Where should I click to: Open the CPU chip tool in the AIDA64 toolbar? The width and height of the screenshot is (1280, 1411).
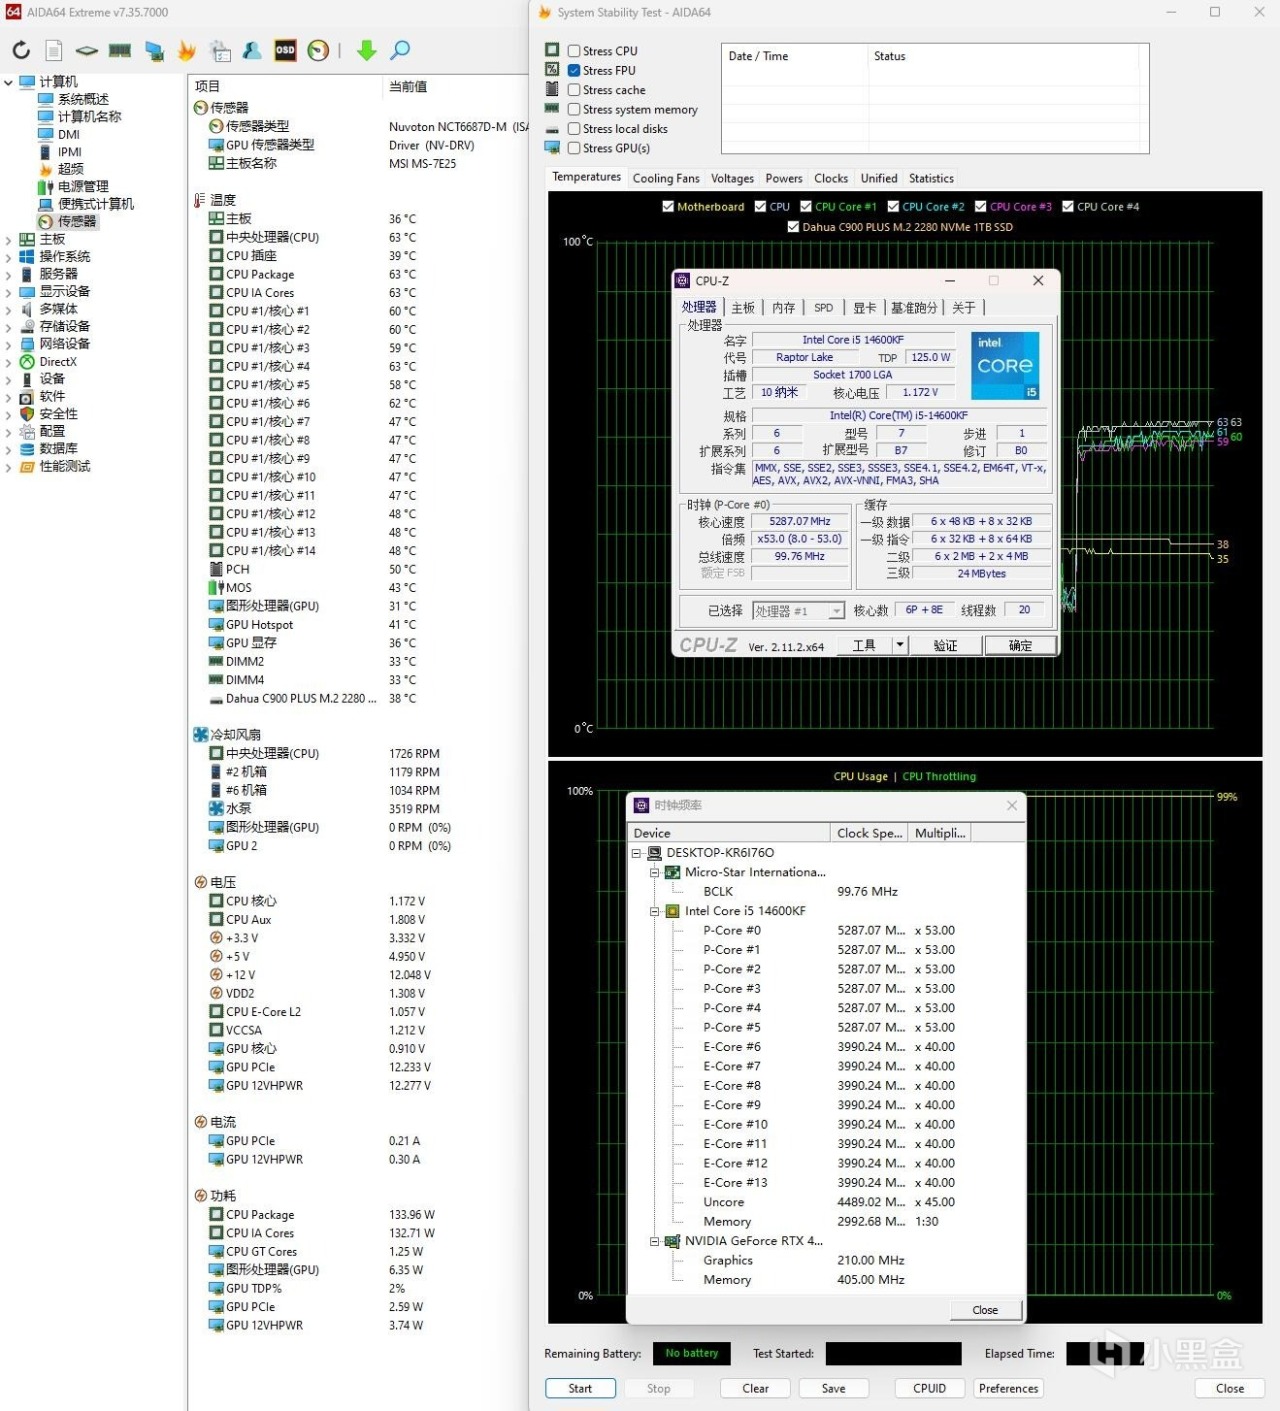coord(87,50)
